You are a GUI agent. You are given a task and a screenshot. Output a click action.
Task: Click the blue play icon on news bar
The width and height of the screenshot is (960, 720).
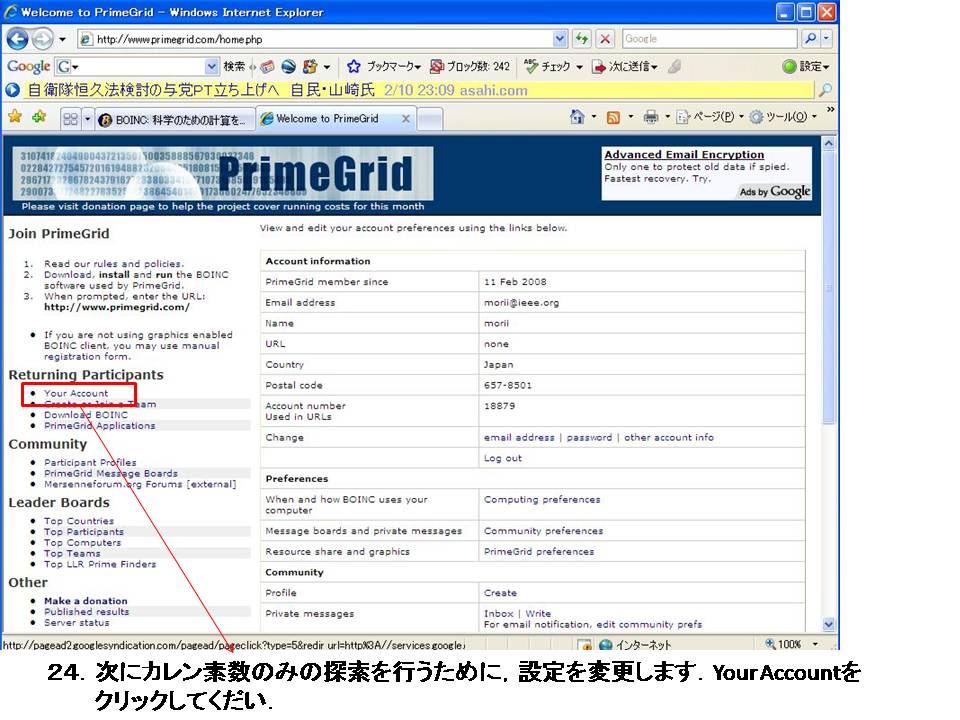coord(12,91)
